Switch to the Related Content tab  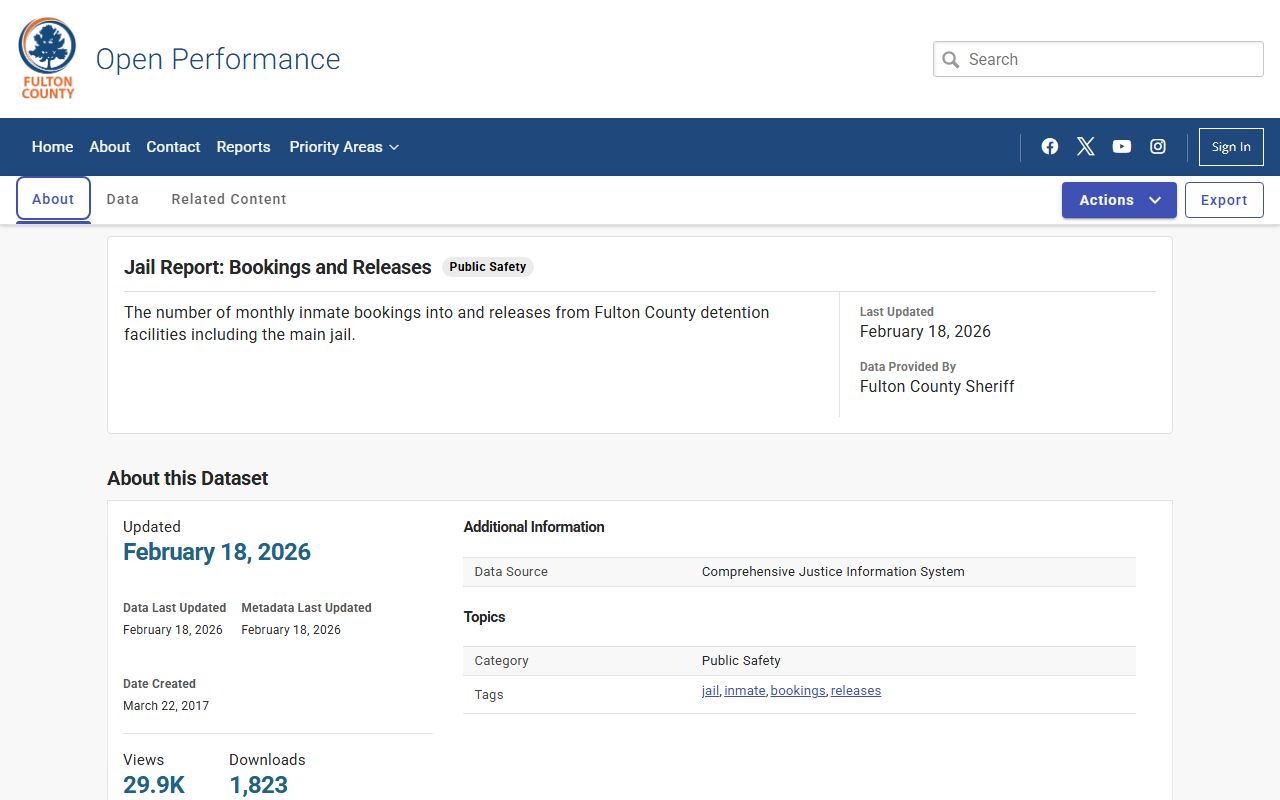pyautogui.click(x=229, y=199)
